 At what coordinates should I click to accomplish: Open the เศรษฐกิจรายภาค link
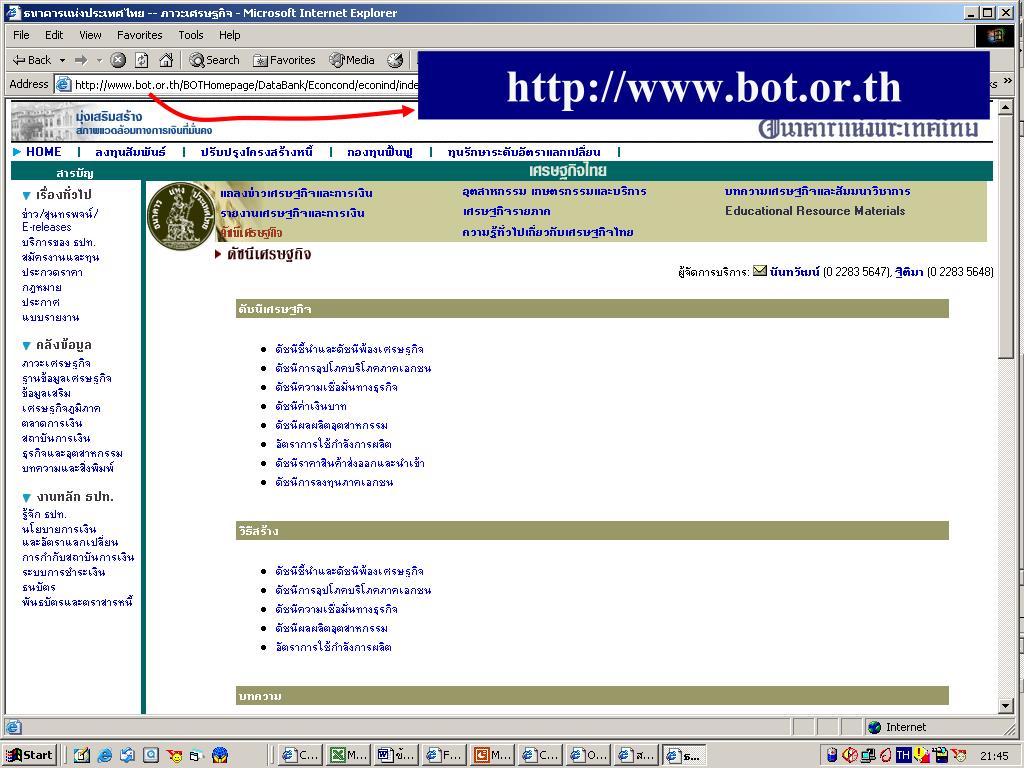(x=507, y=212)
